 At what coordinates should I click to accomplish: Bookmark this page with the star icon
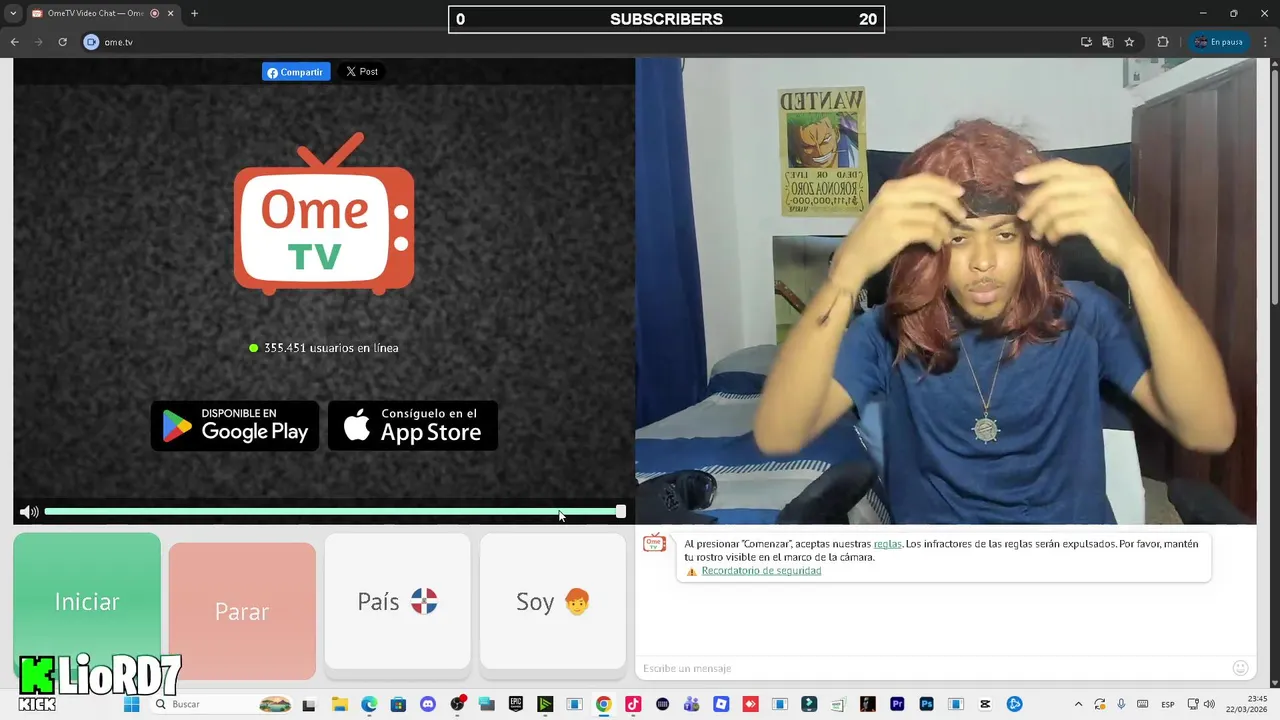click(1129, 42)
